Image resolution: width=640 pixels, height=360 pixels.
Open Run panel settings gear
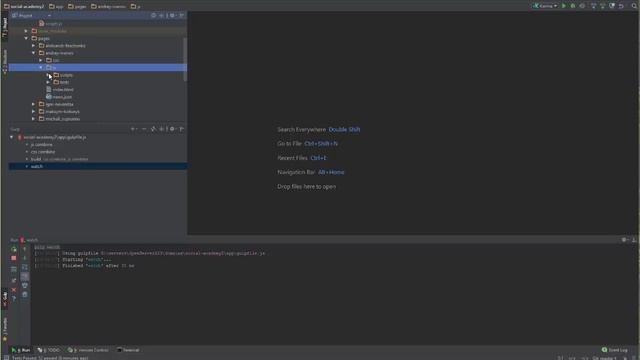coord(624,240)
